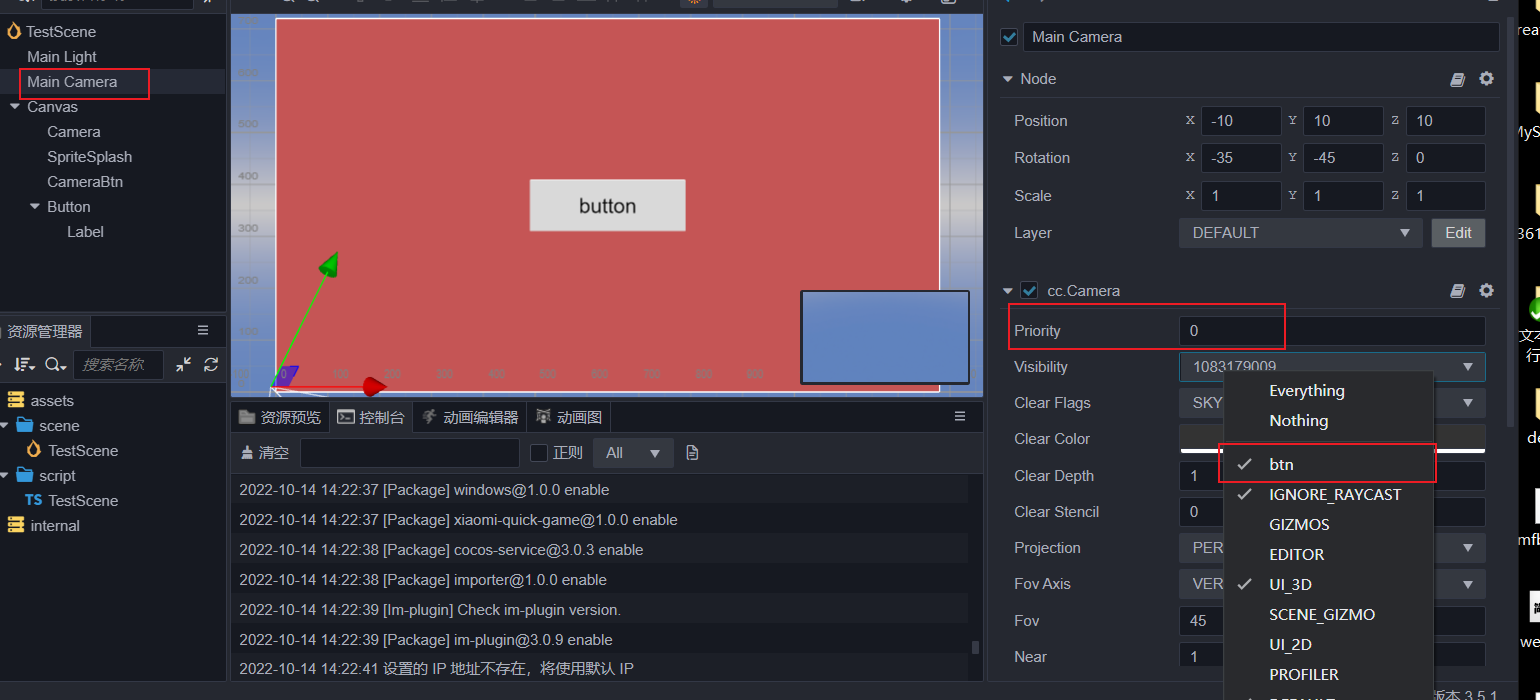1540x700 pixels.
Task: Open the Clear Flags dropdown arrow
Action: pos(1468,403)
